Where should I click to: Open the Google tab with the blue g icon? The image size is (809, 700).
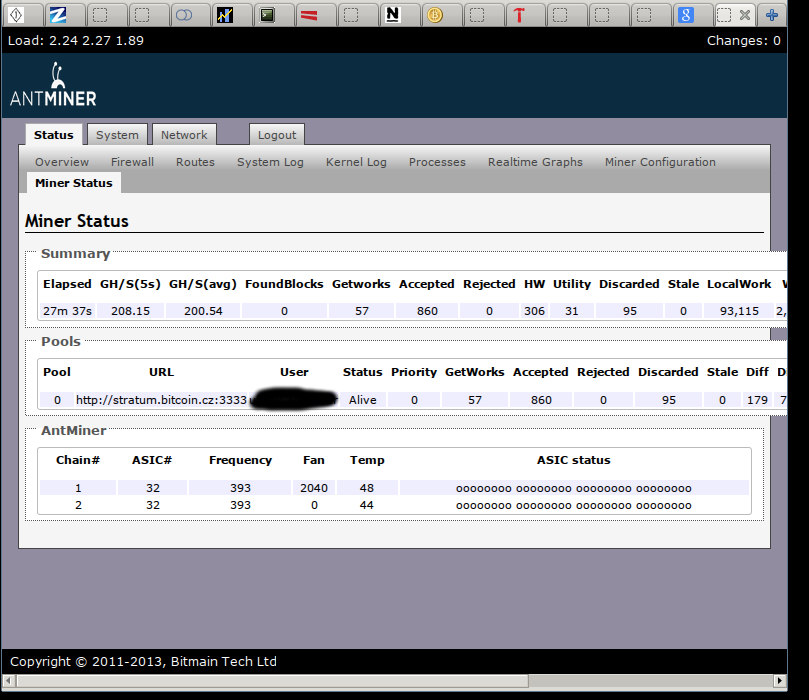685,14
